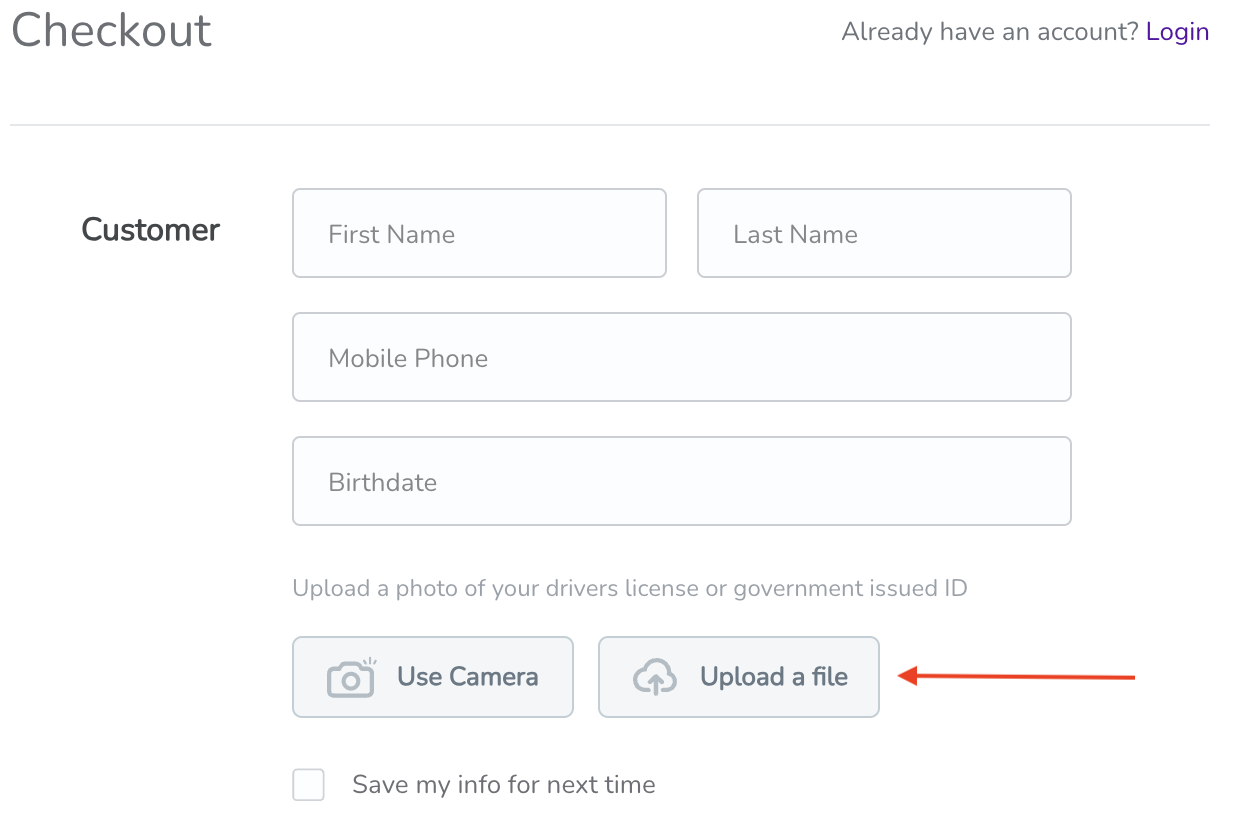Click the red arrow line's tail end
1240x830 pixels.
pyautogui.click(x=1130, y=677)
